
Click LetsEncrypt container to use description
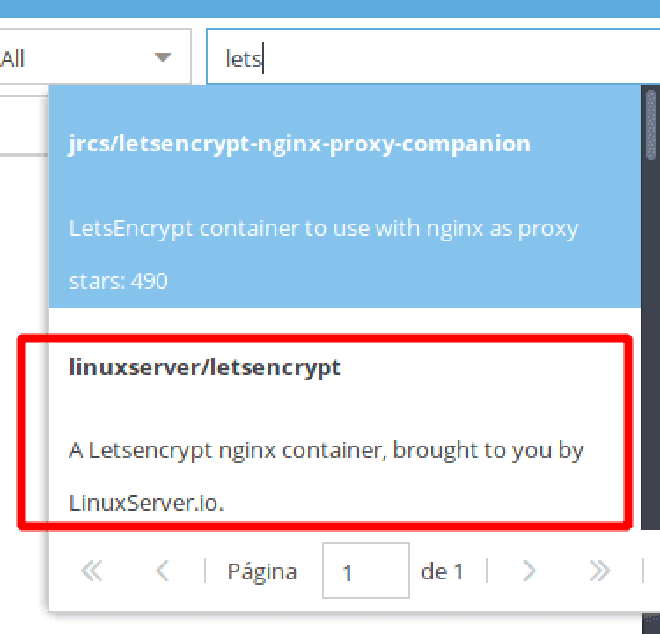pos(324,229)
